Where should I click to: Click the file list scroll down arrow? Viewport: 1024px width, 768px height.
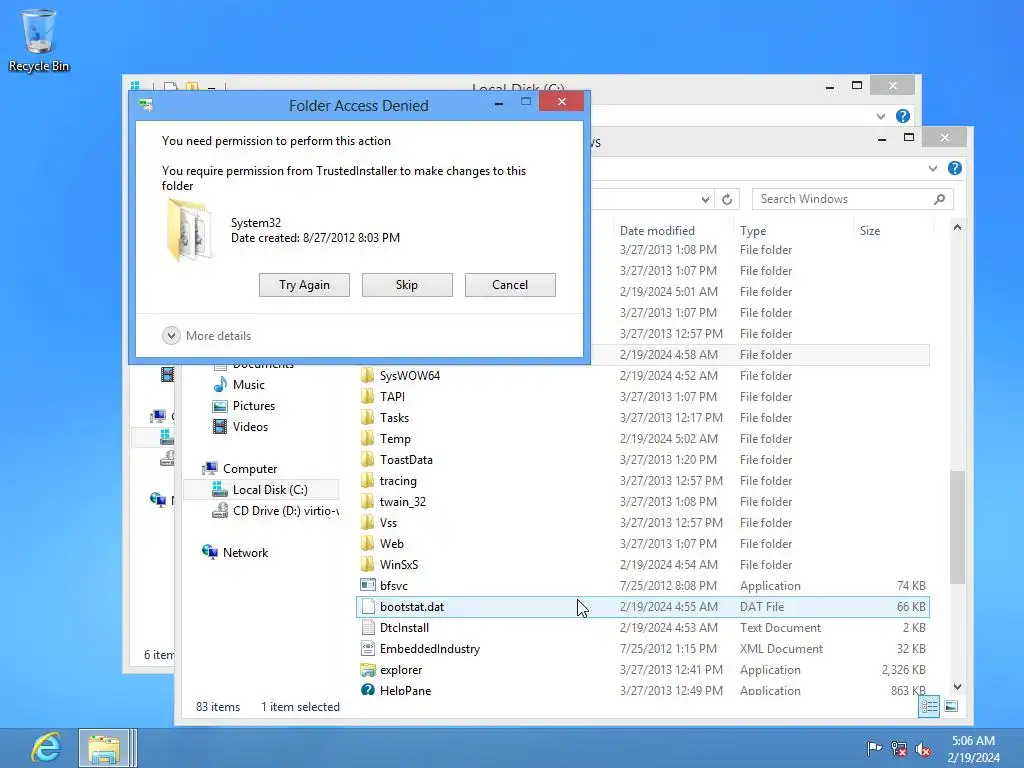click(957, 686)
